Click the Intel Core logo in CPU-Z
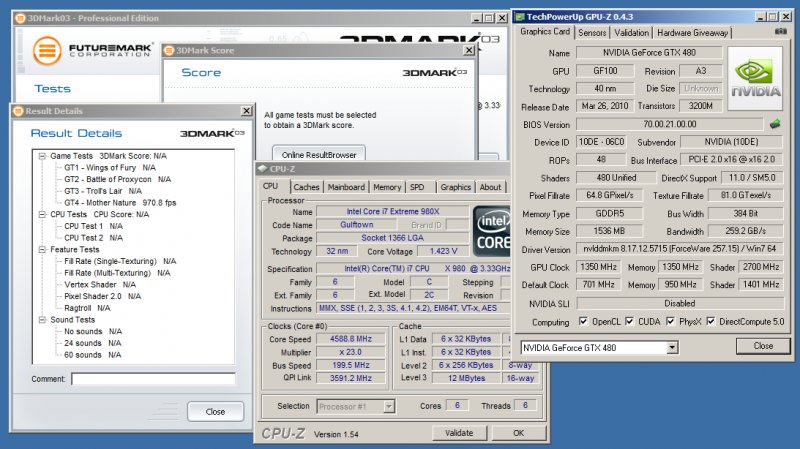The width and height of the screenshot is (800, 449). pos(492,232)
